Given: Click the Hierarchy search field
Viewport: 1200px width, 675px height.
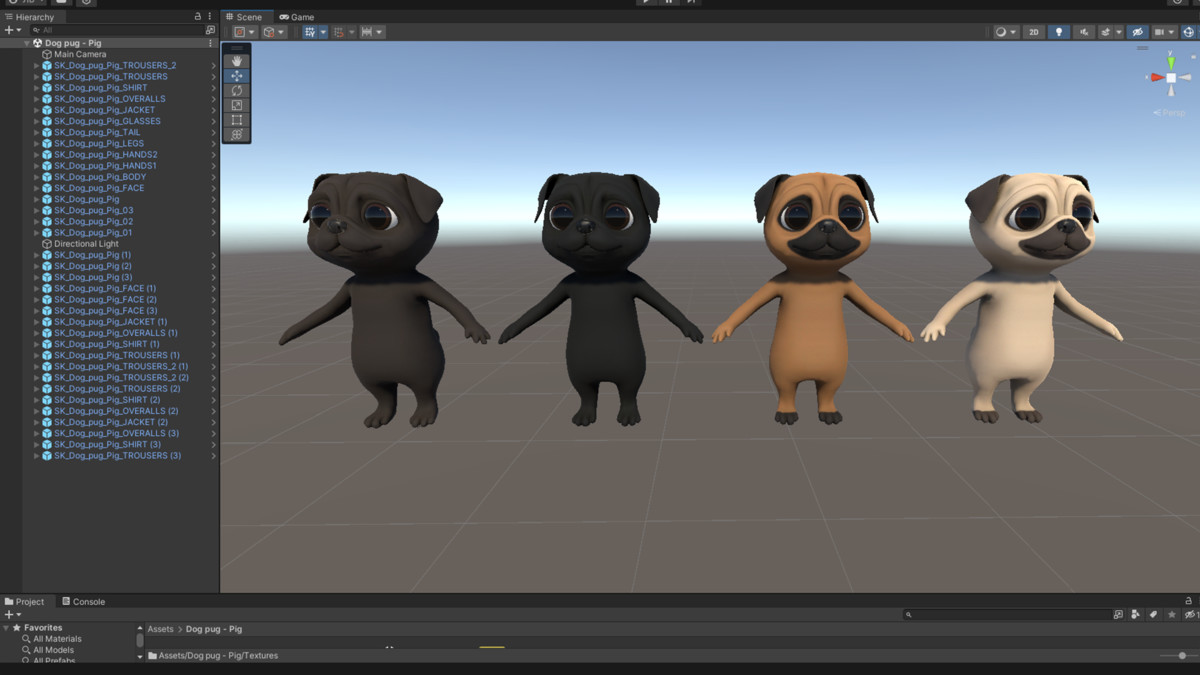Looking at the screenshot, I should pos(115,31).
